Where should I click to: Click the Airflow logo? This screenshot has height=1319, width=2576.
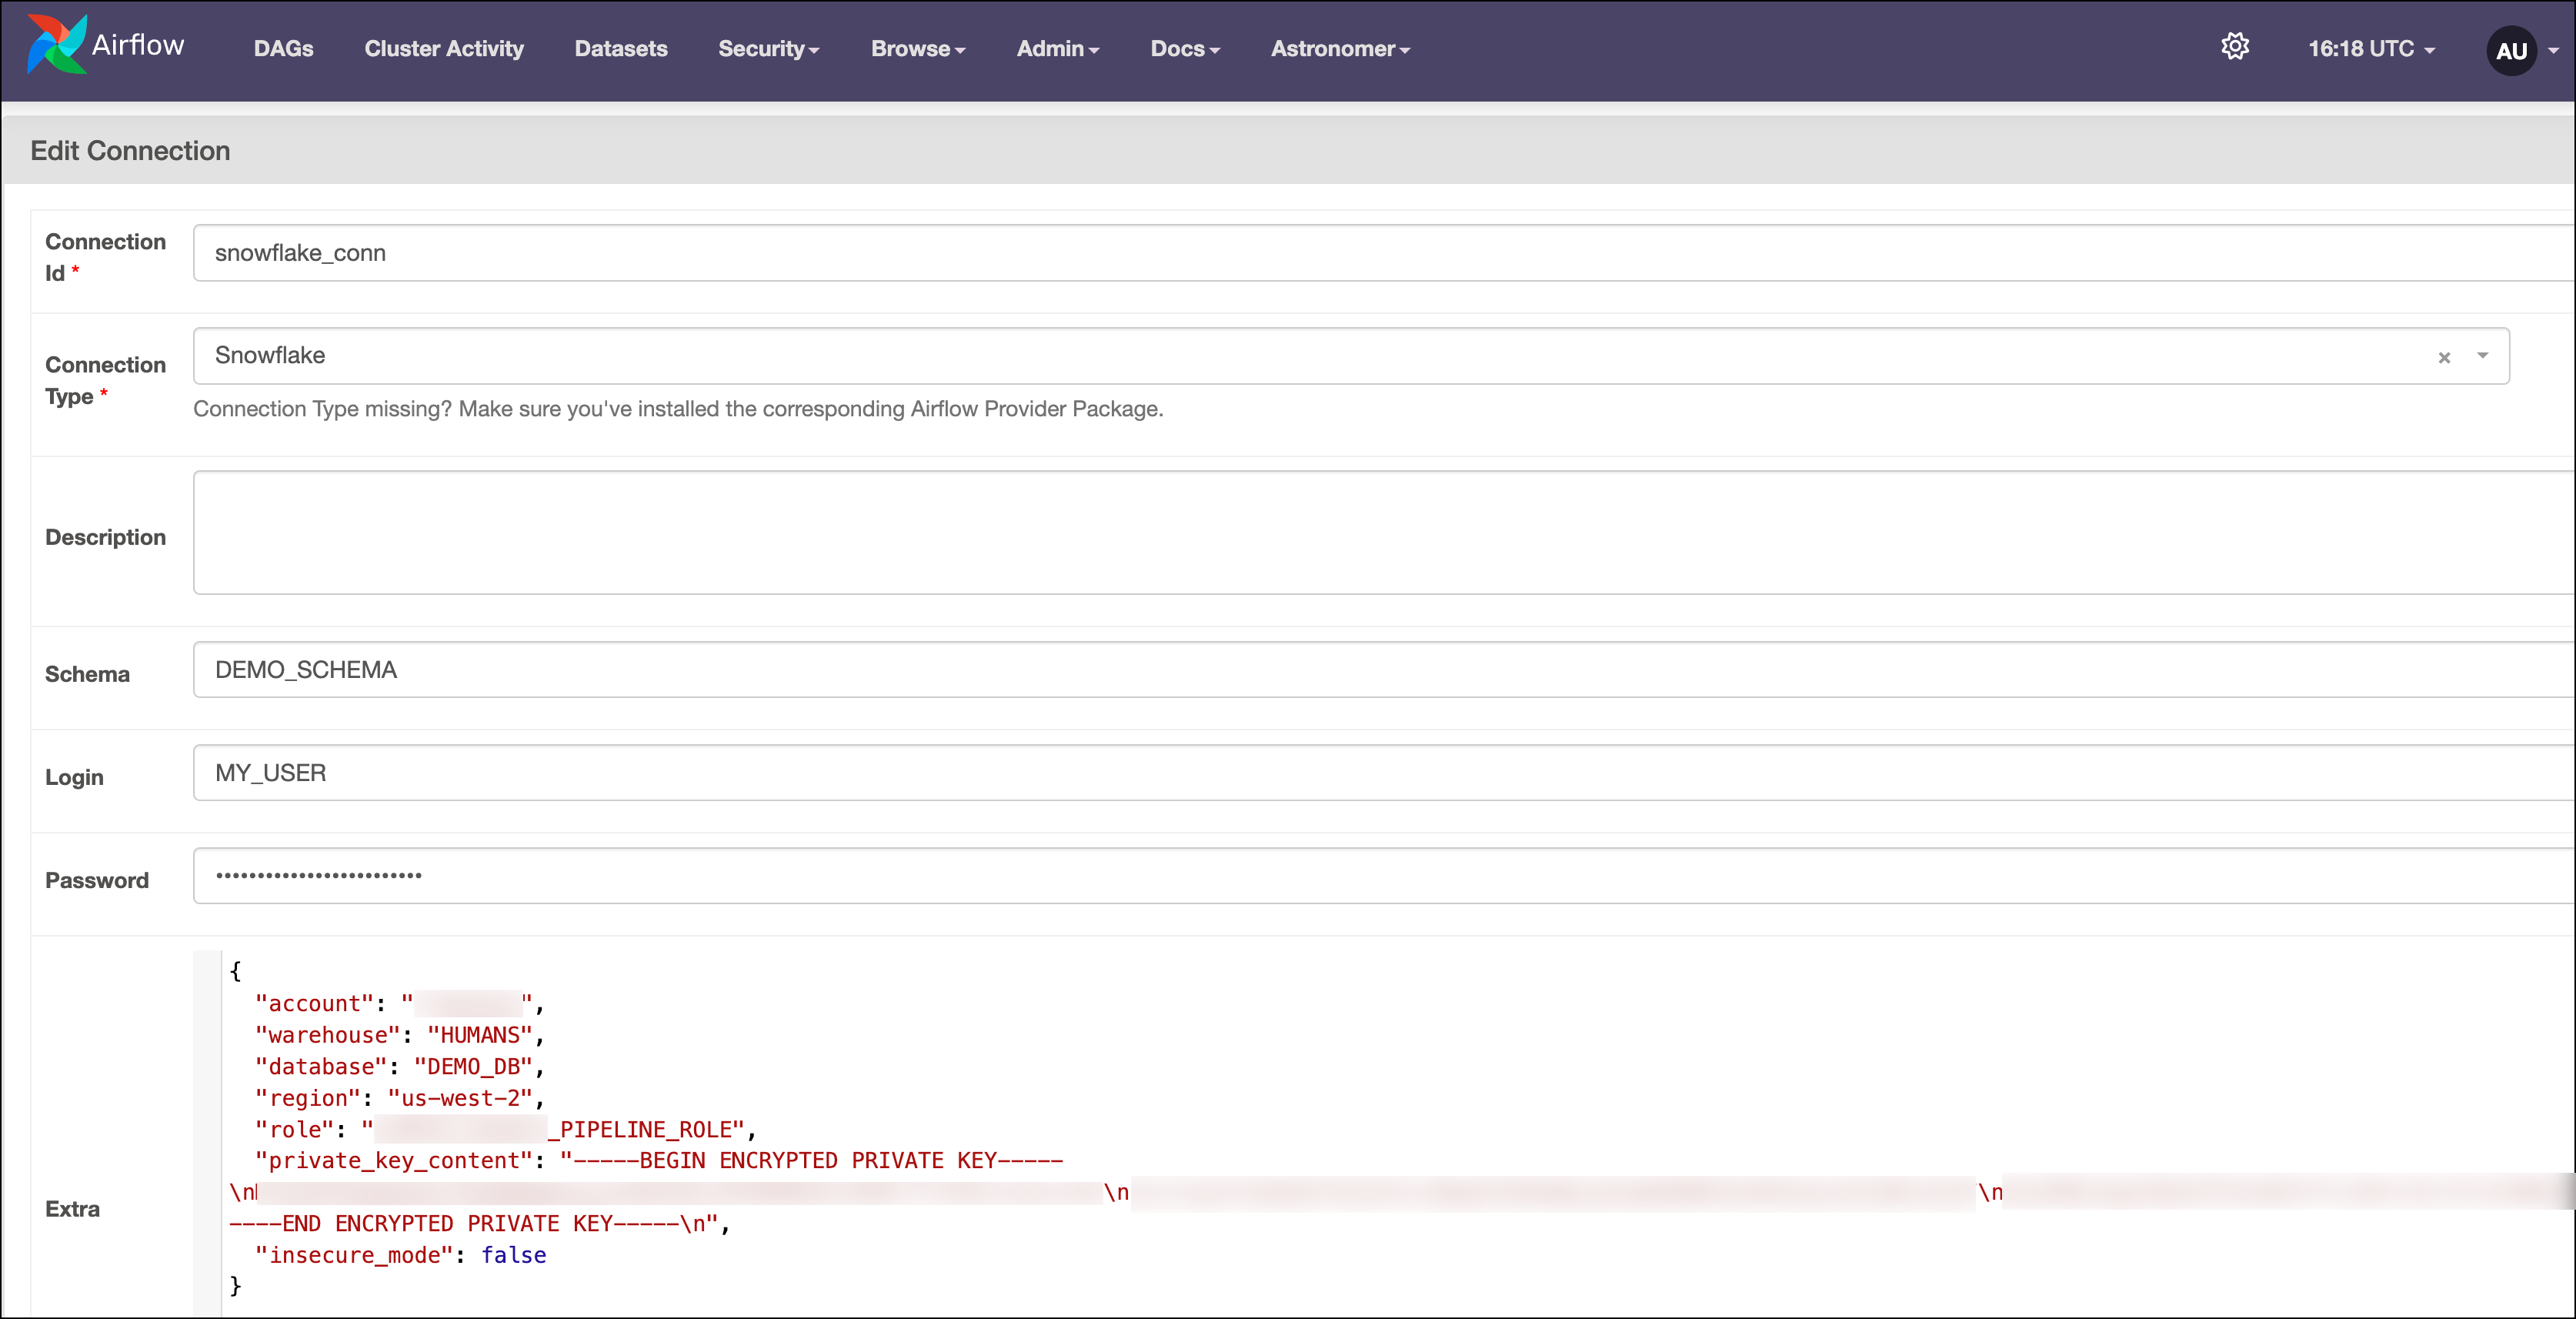pos(105,45)
